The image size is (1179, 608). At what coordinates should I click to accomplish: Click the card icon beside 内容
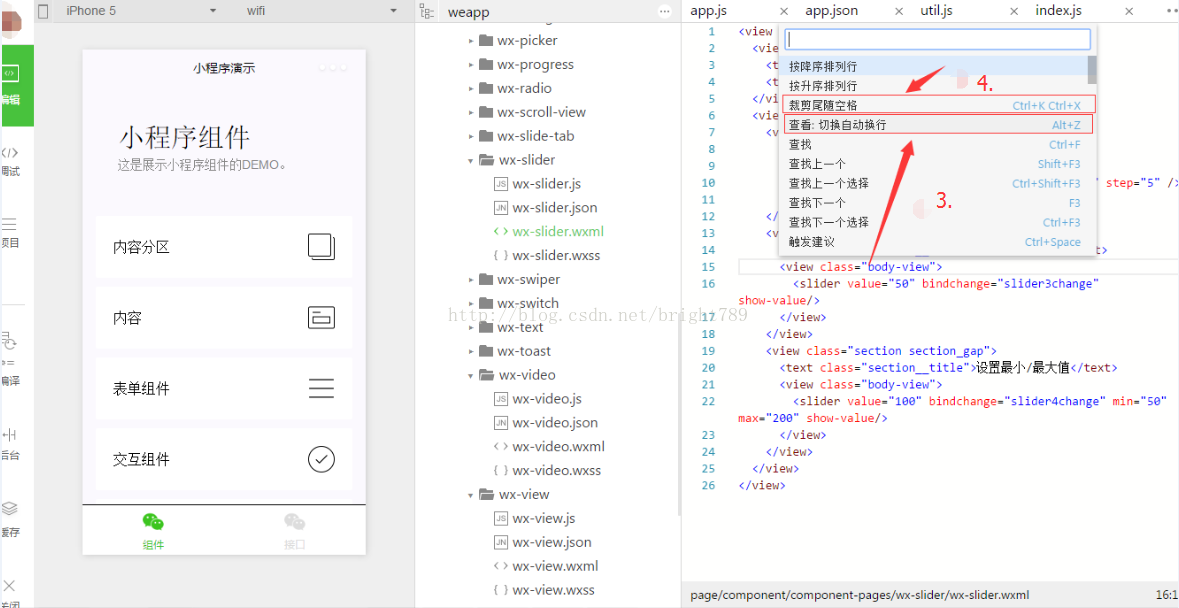321,318
